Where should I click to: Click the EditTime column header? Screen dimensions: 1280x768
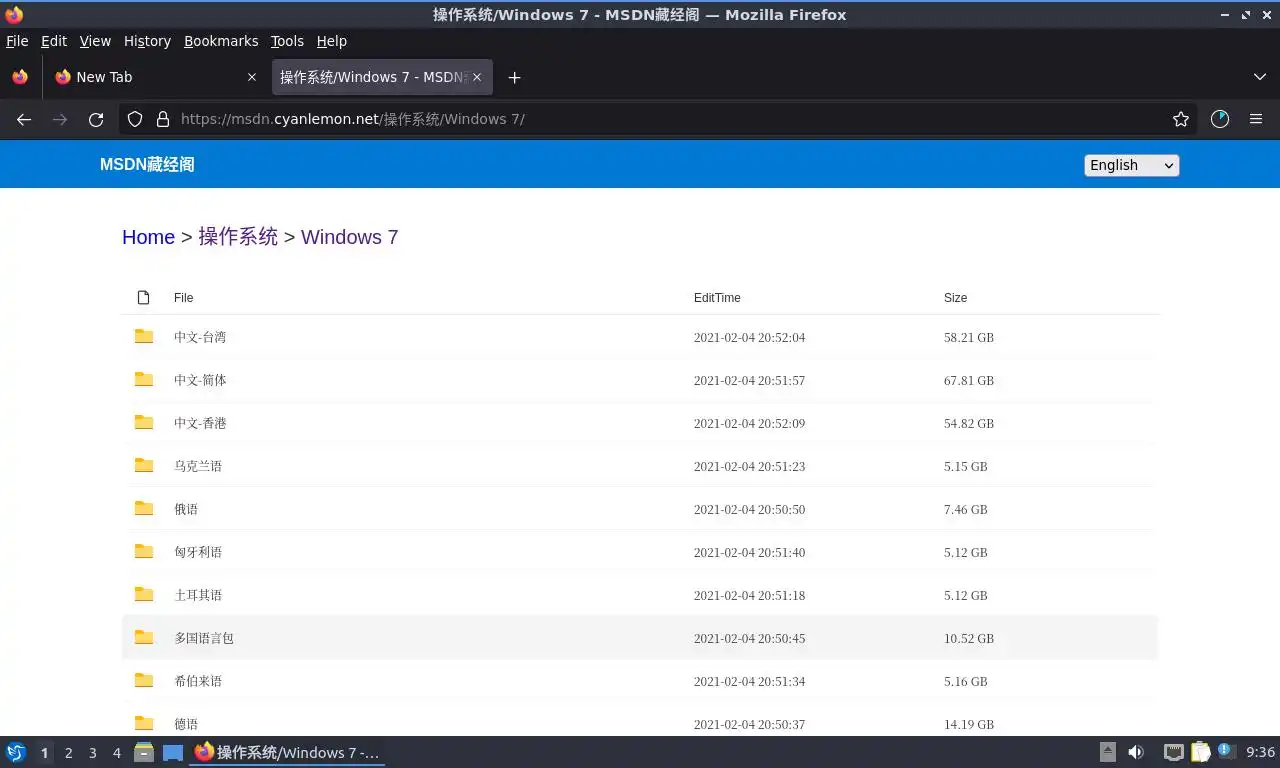[x=717, y=298]
